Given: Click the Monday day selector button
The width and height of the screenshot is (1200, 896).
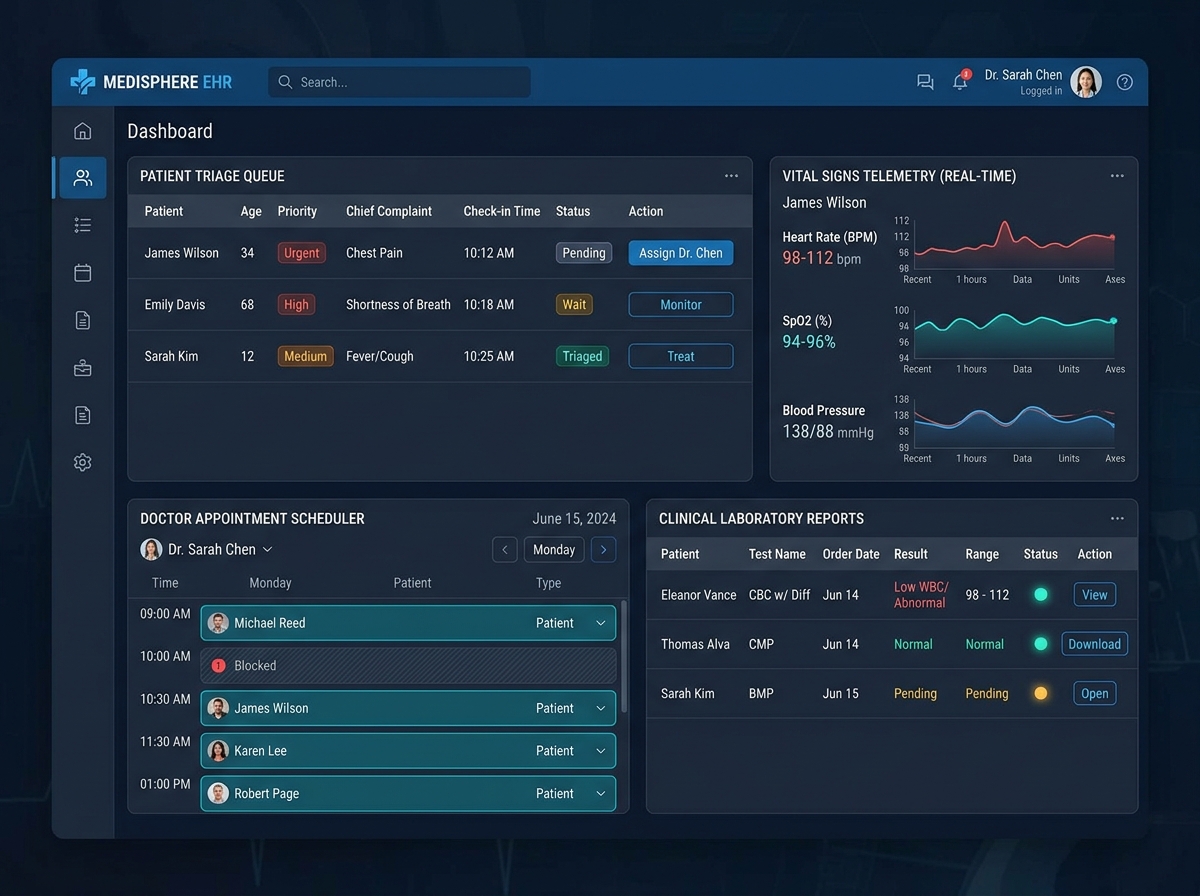Looking at the screenshot, I should 554,550.
